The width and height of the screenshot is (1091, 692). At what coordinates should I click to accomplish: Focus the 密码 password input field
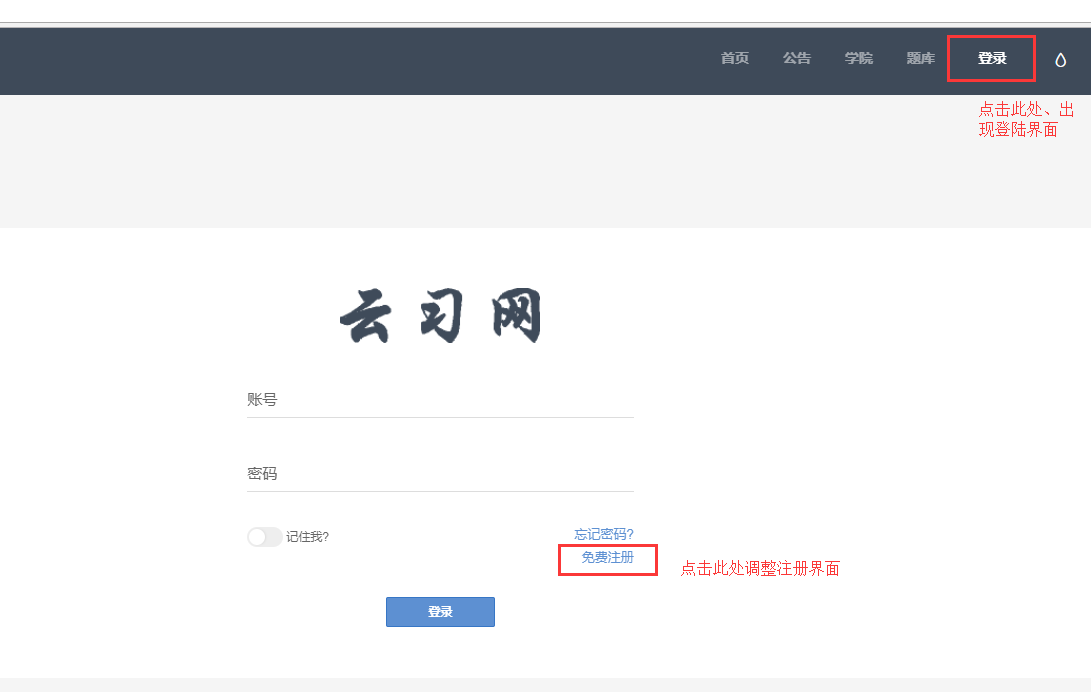click(x=440, y=474)
